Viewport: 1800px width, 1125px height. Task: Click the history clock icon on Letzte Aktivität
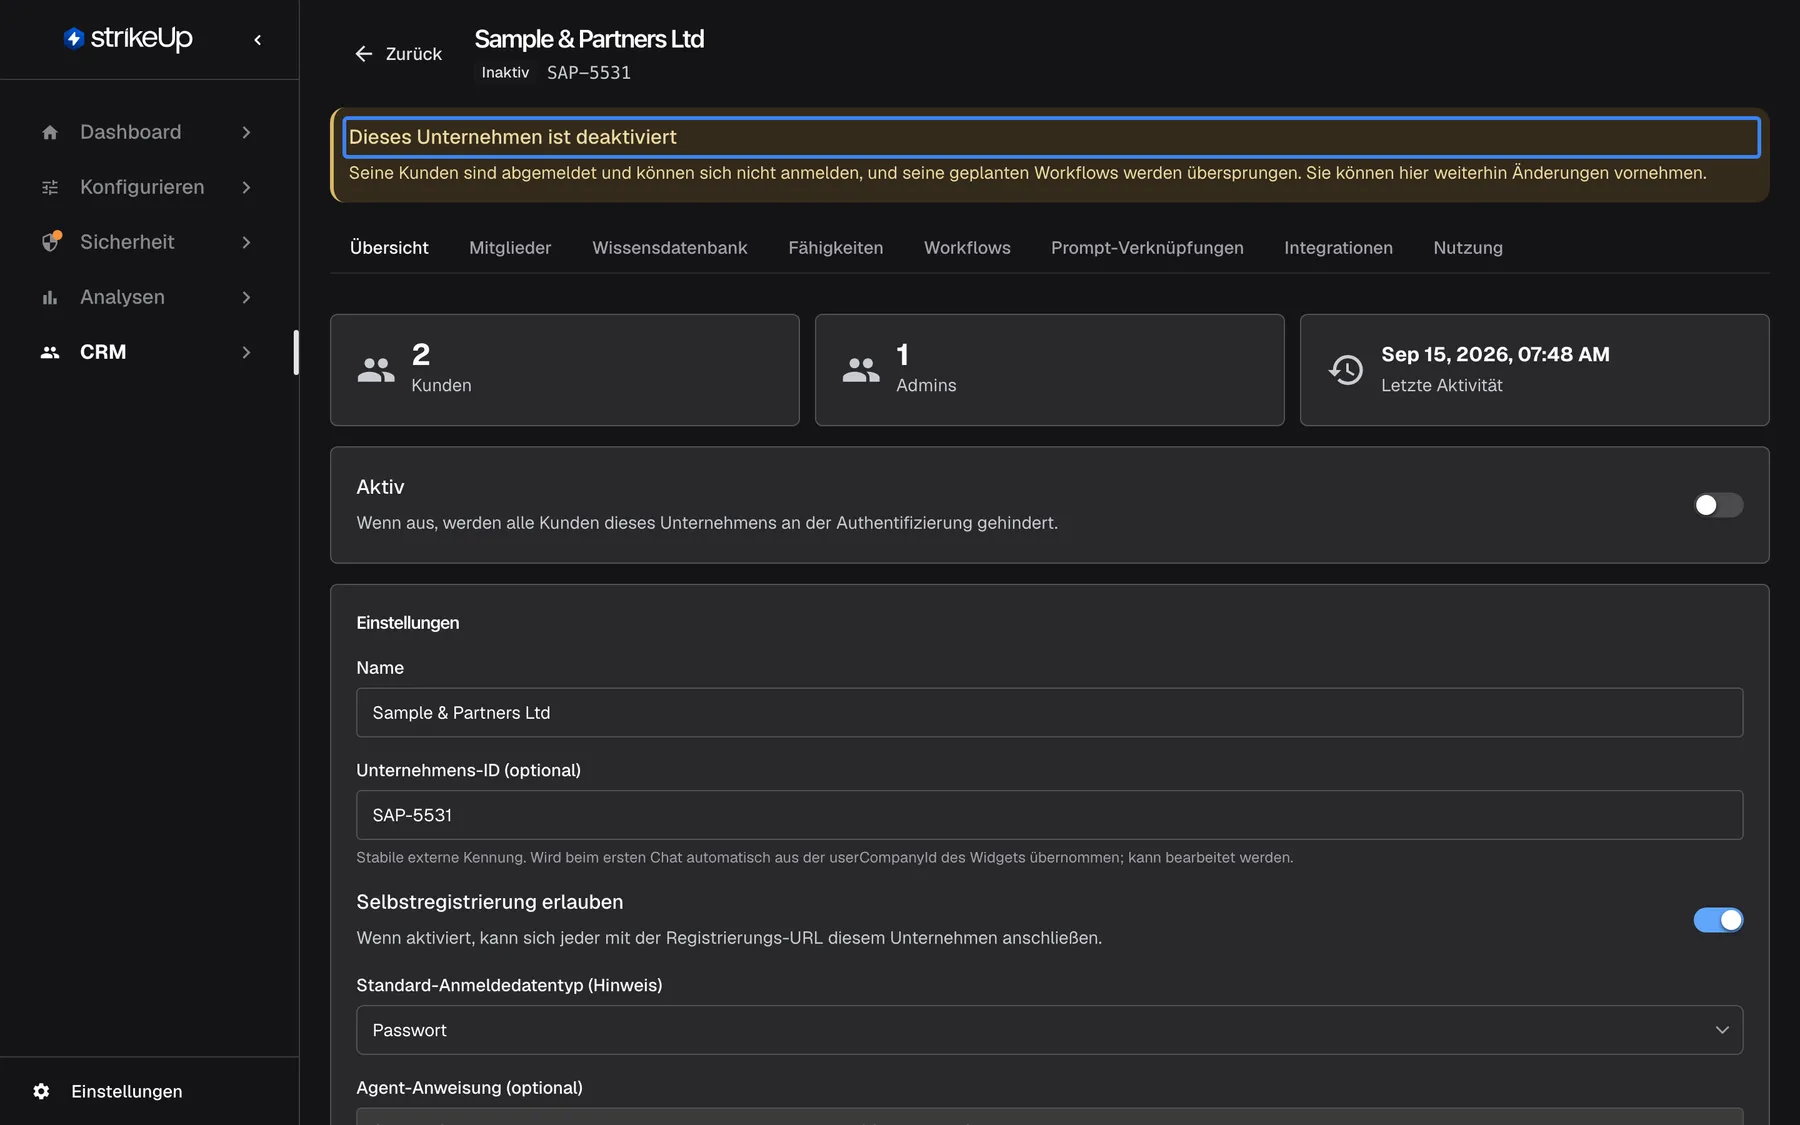[x=1346, y=370]
